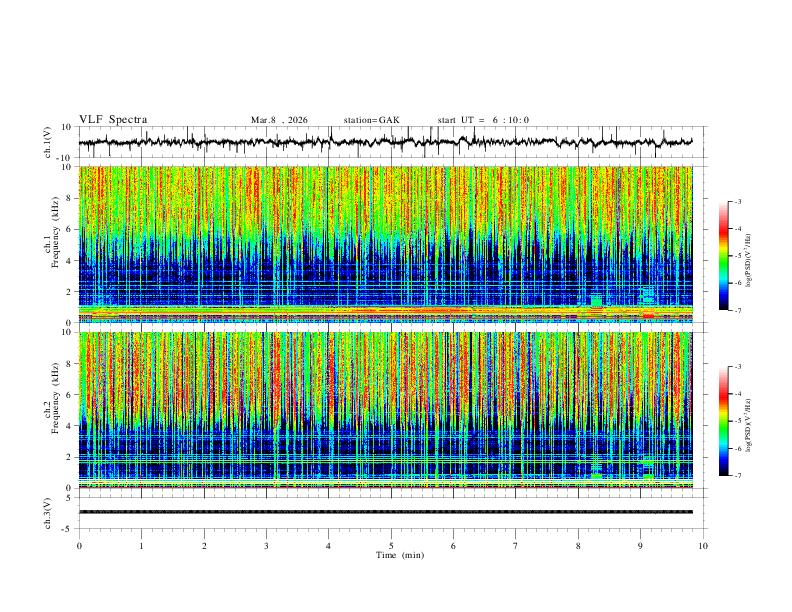
Task: Click the ch.2 "Frequency (kHz)" axis label
Action: click(56, 396)
